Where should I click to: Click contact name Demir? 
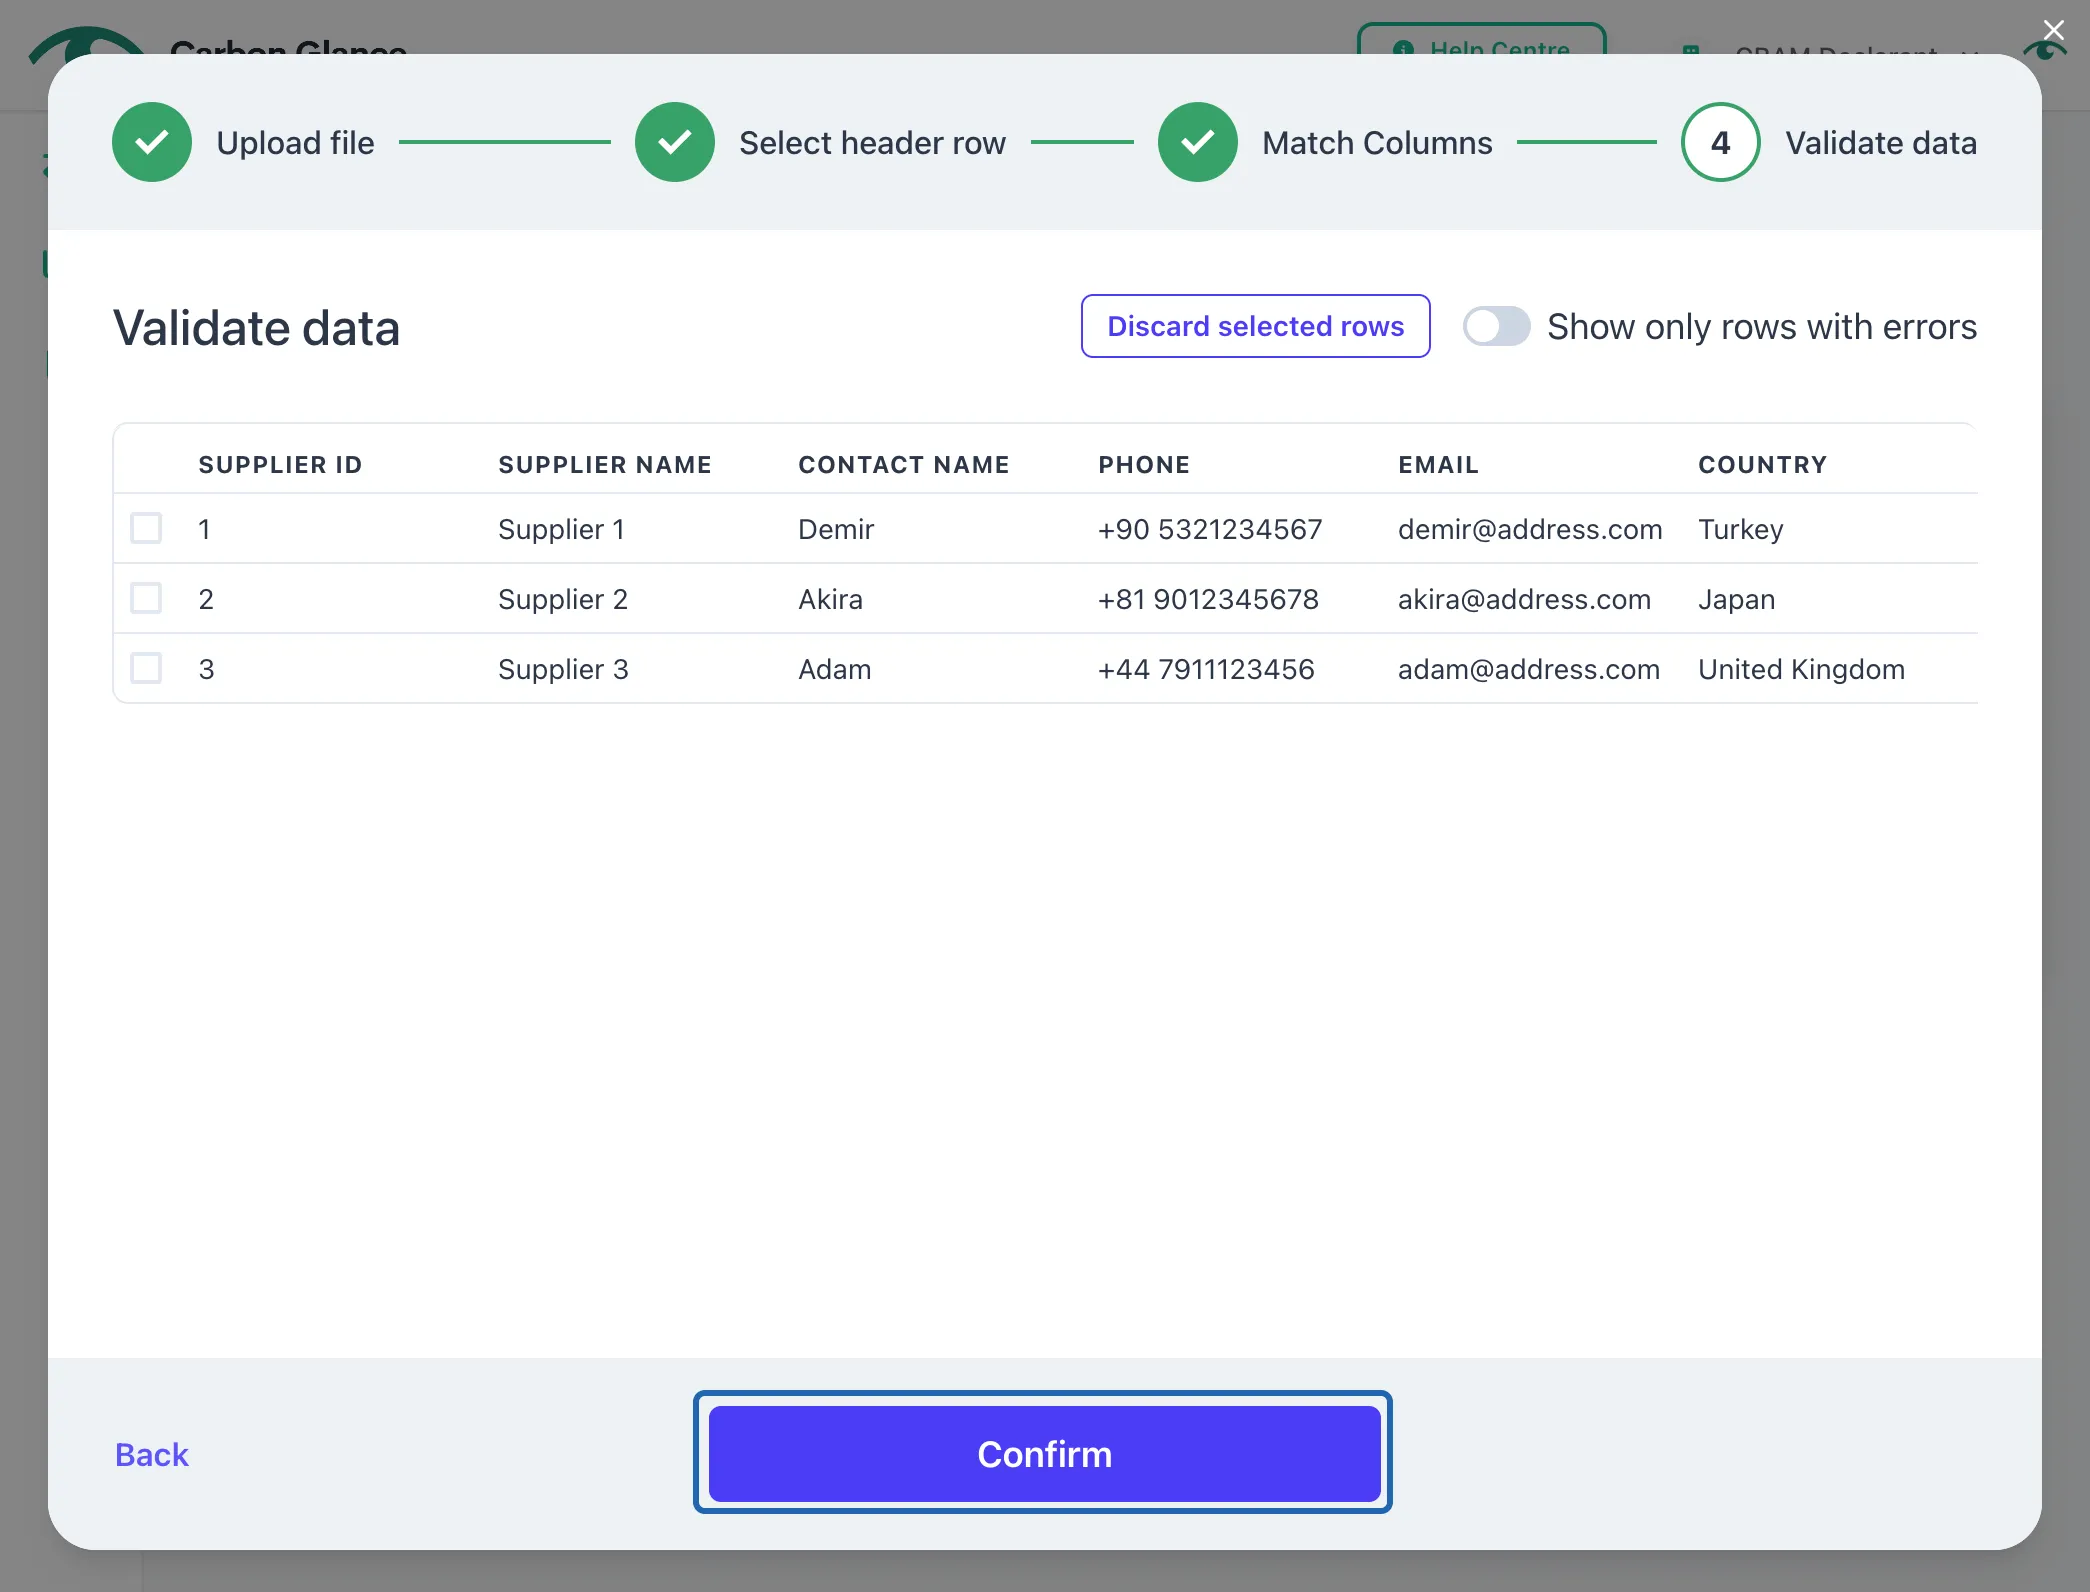pos(836,529)
